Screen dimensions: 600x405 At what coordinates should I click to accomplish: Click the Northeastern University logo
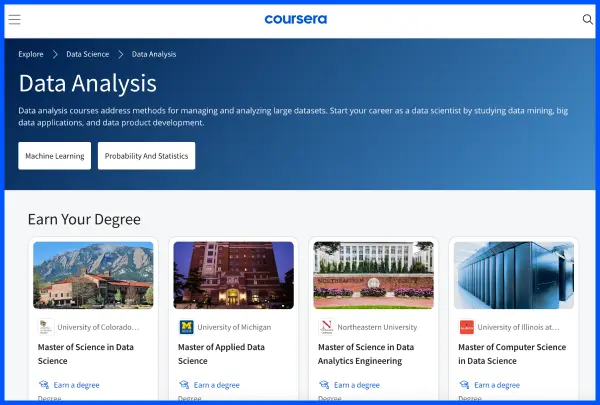click(x=326, y=327)
